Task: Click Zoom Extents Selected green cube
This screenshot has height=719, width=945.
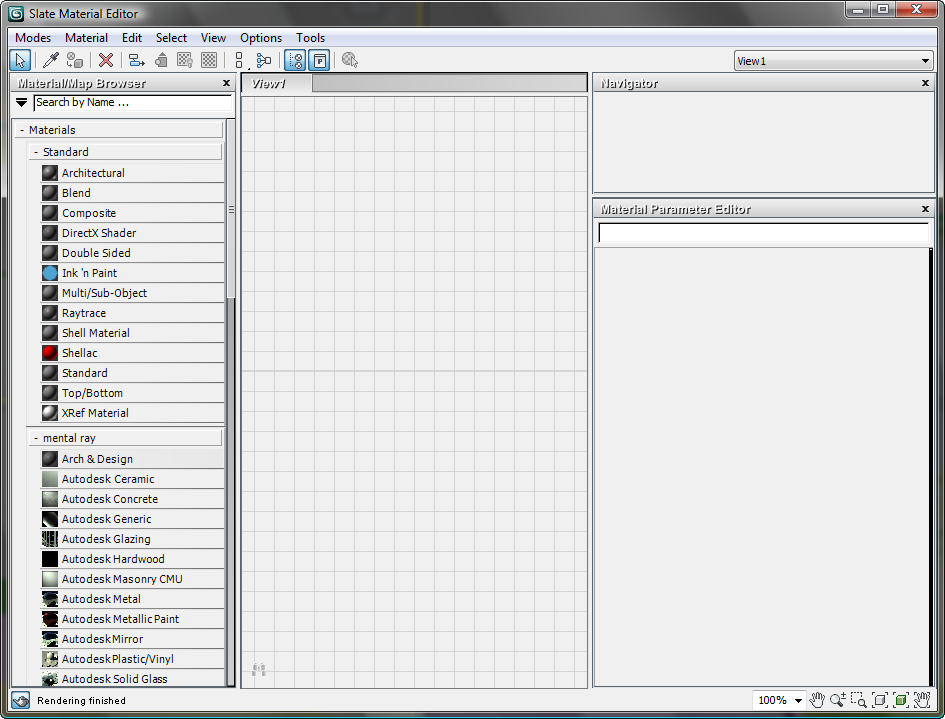Action: pyautogui.click(x=900, y=700)
